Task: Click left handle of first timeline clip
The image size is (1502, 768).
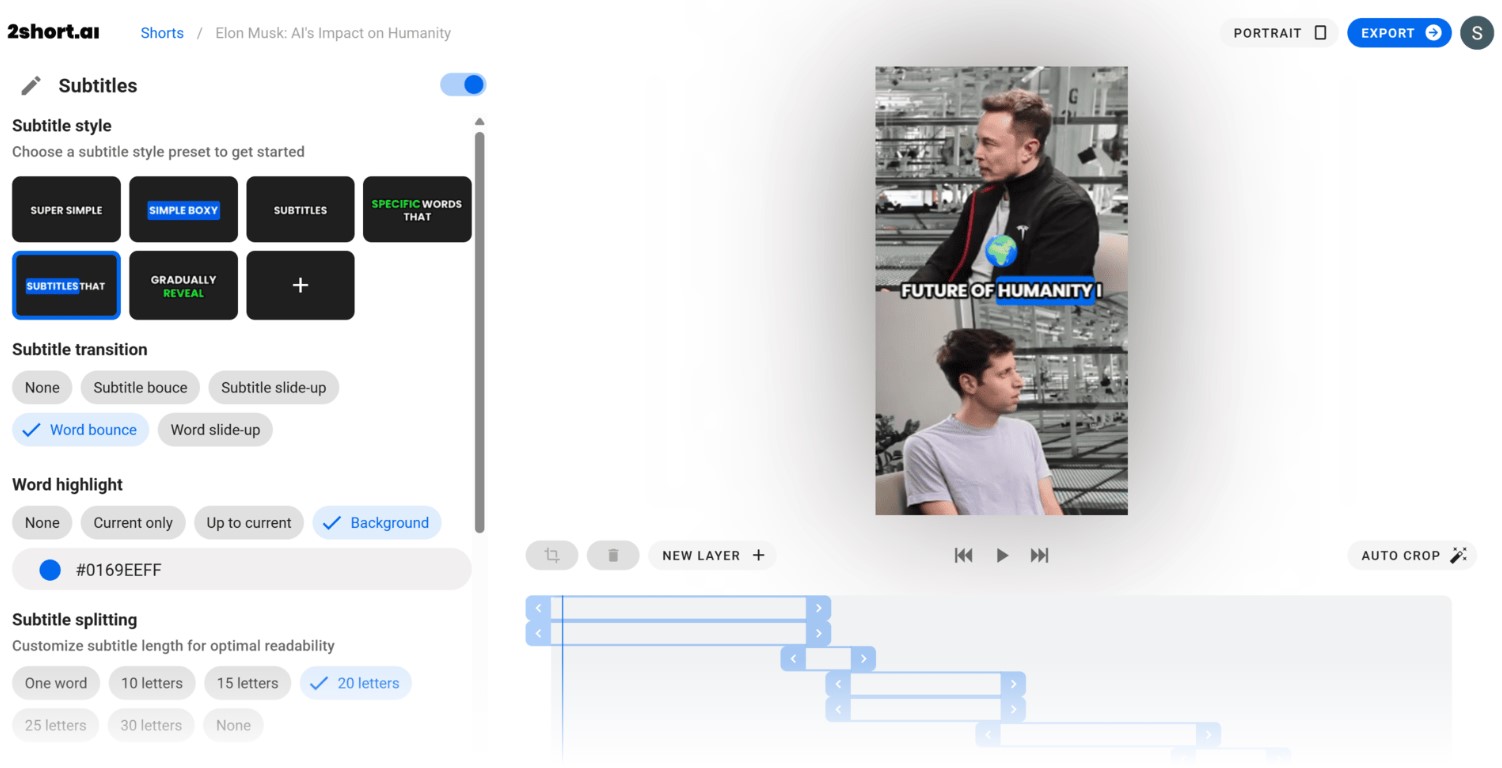Action: [538, 608]
